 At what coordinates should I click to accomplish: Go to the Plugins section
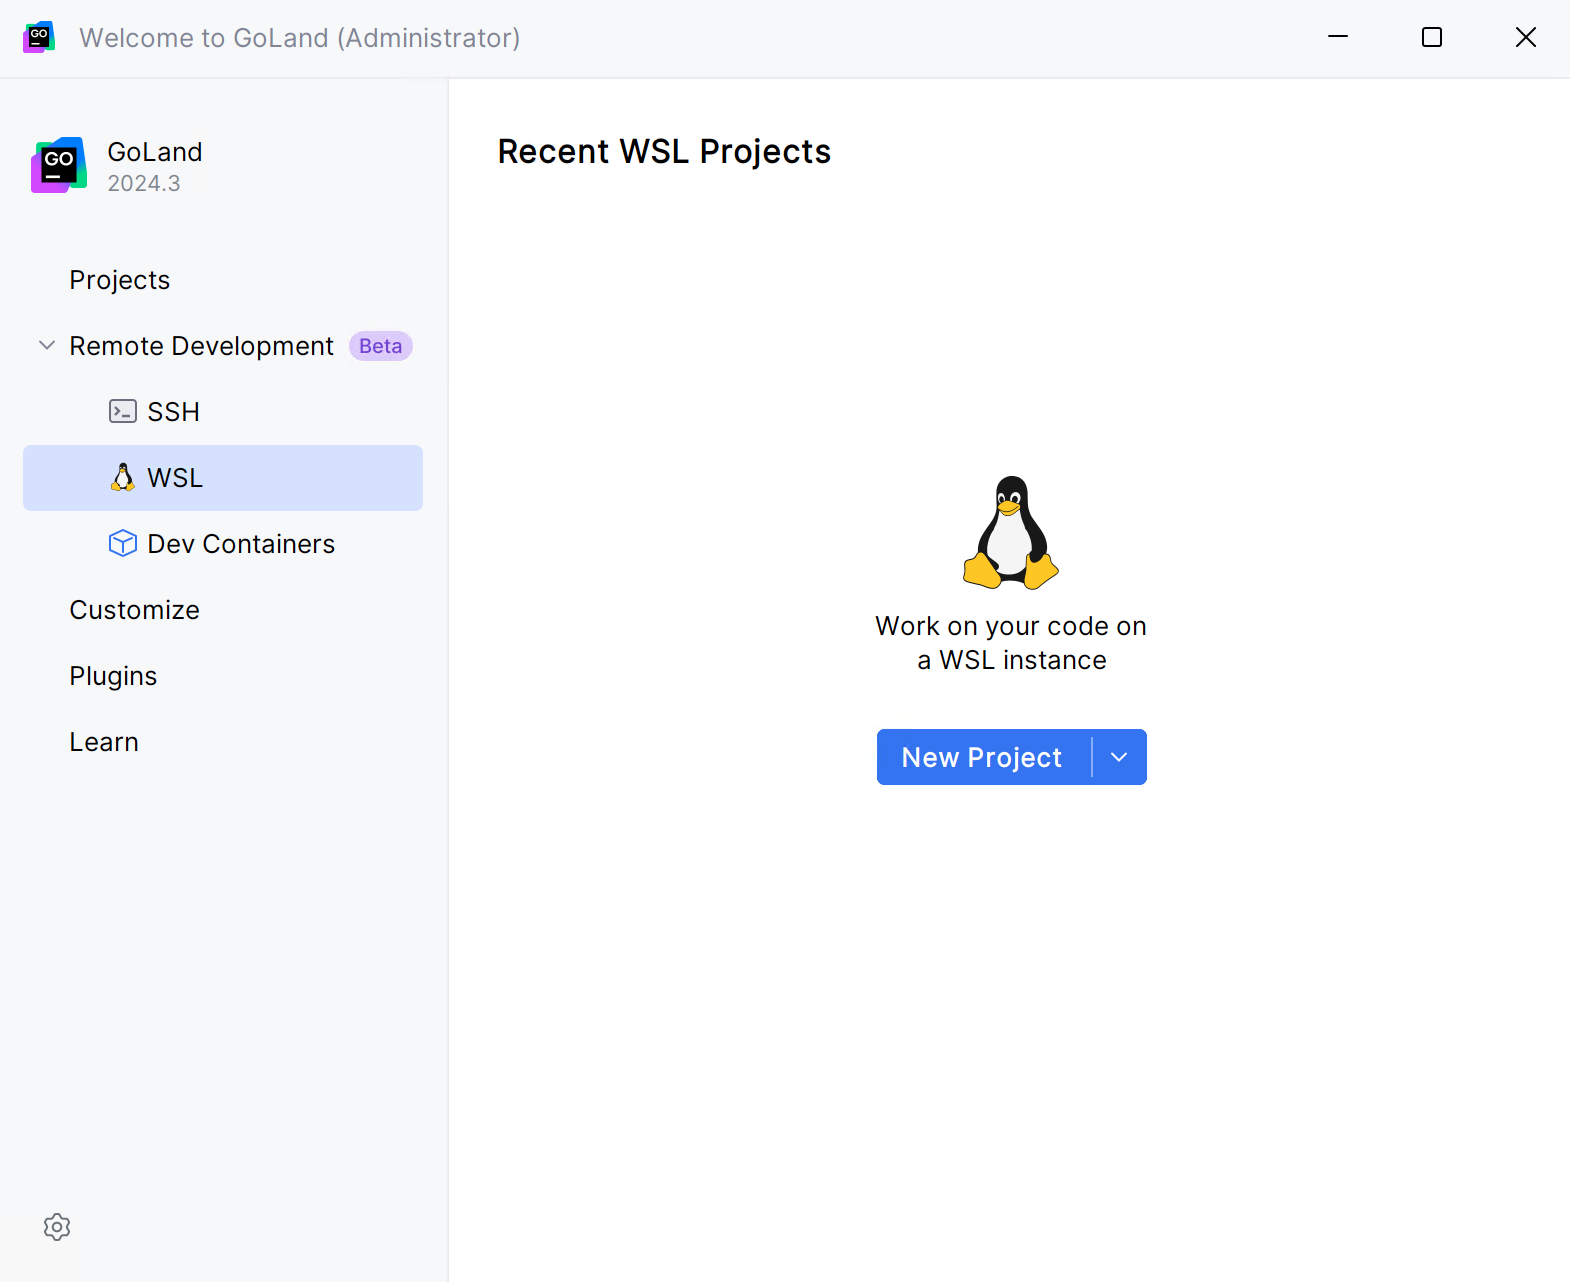point(114,676)
